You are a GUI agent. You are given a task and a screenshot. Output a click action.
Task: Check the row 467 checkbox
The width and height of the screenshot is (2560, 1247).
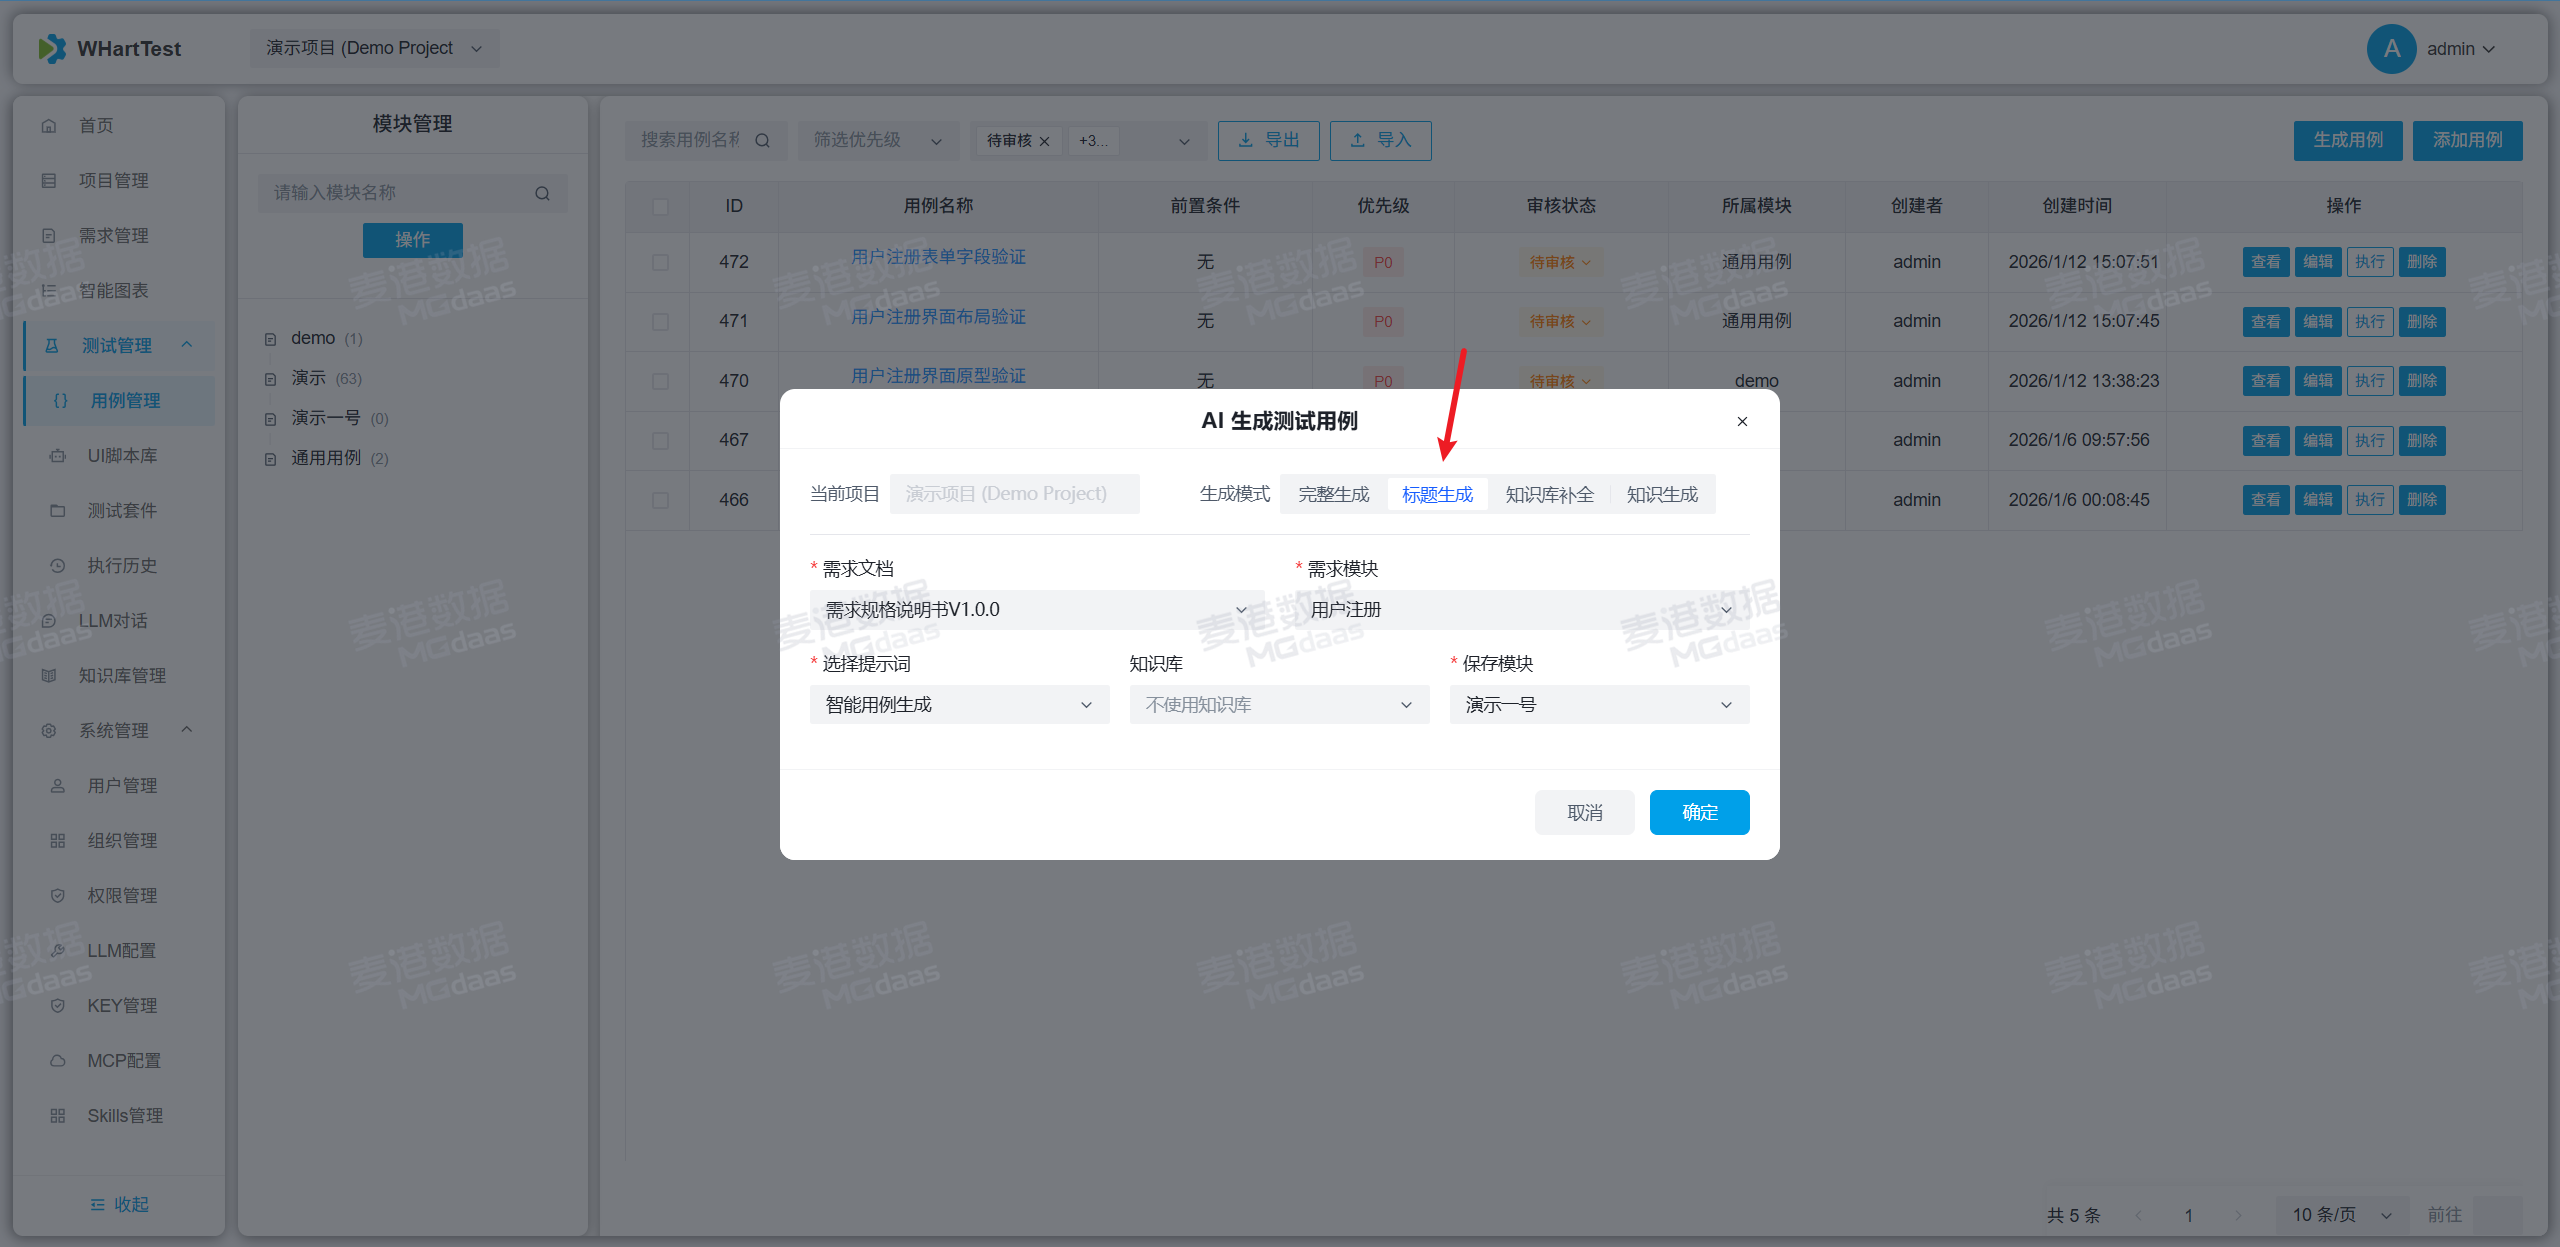point(660,440)
